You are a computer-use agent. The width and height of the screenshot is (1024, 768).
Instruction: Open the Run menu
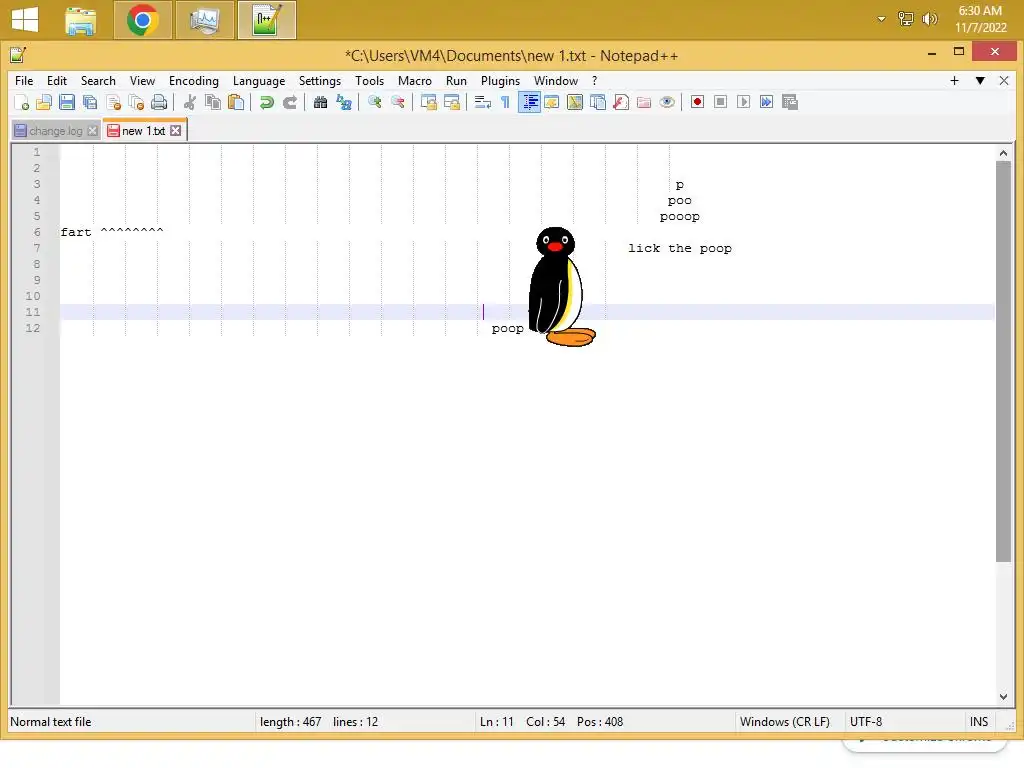click(456, 81)
